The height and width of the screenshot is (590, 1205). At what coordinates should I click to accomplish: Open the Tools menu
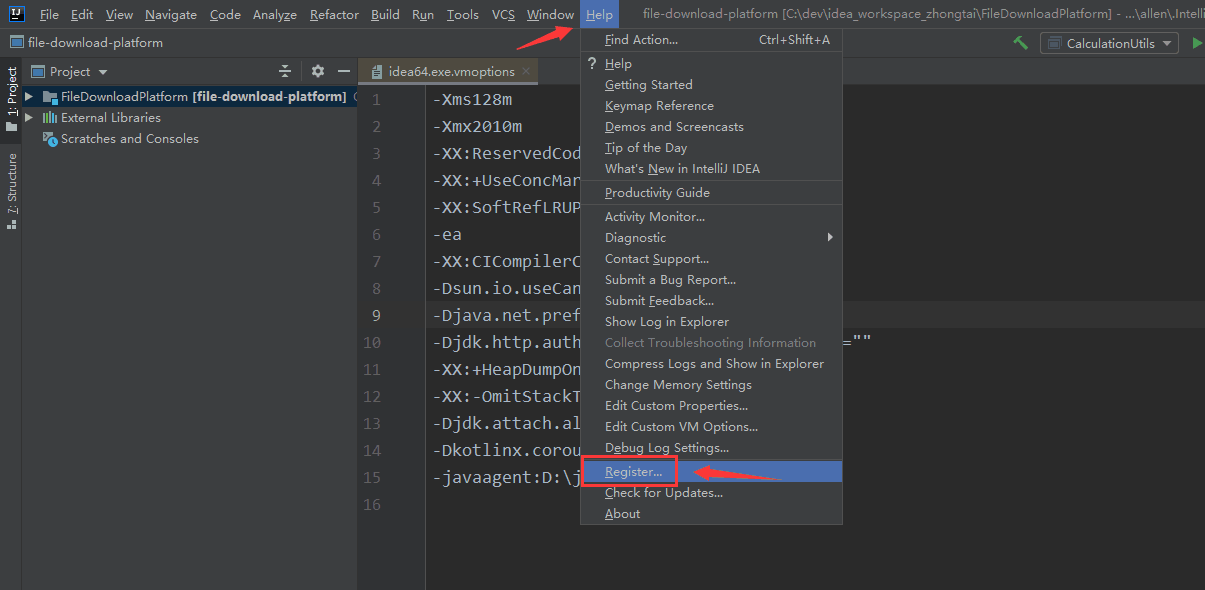tap(463, 15)
